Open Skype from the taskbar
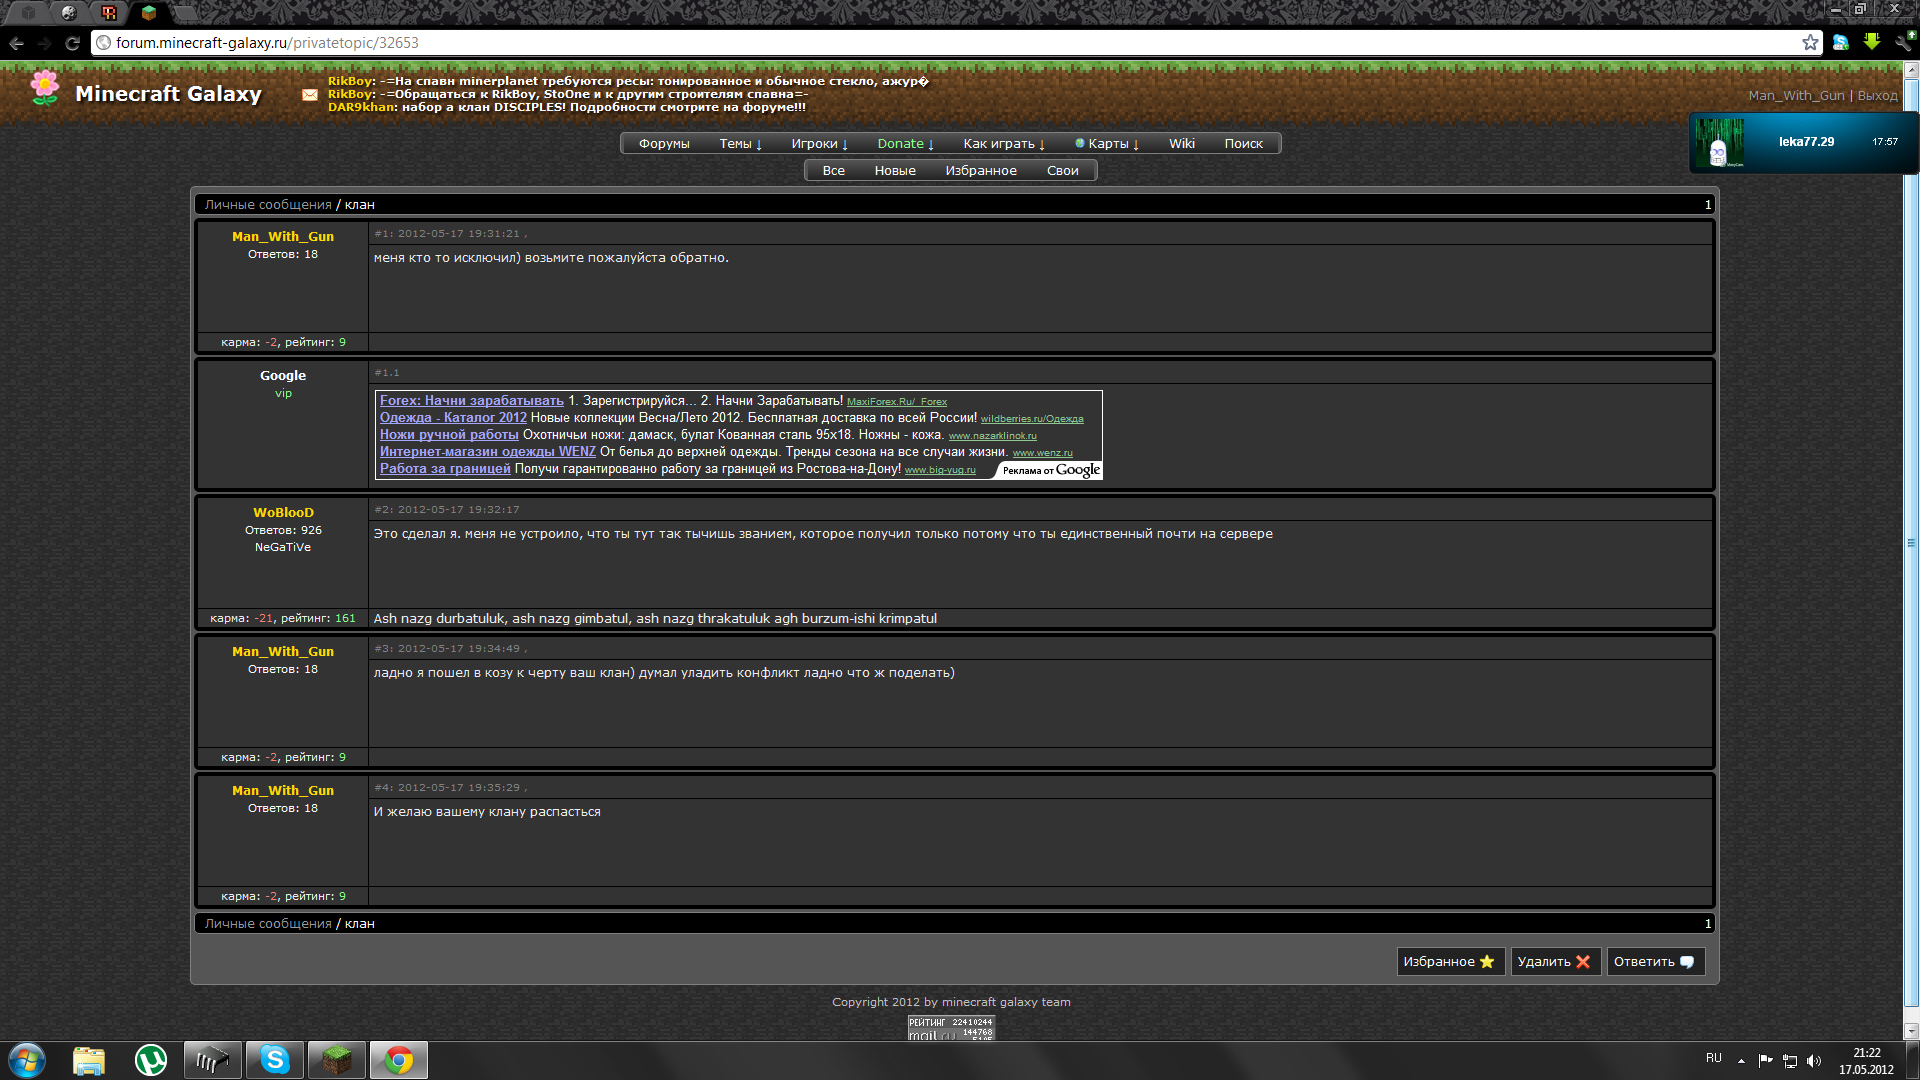Image resolution: width=1920 pixels, height=1080 pixels. point(275,1060)
